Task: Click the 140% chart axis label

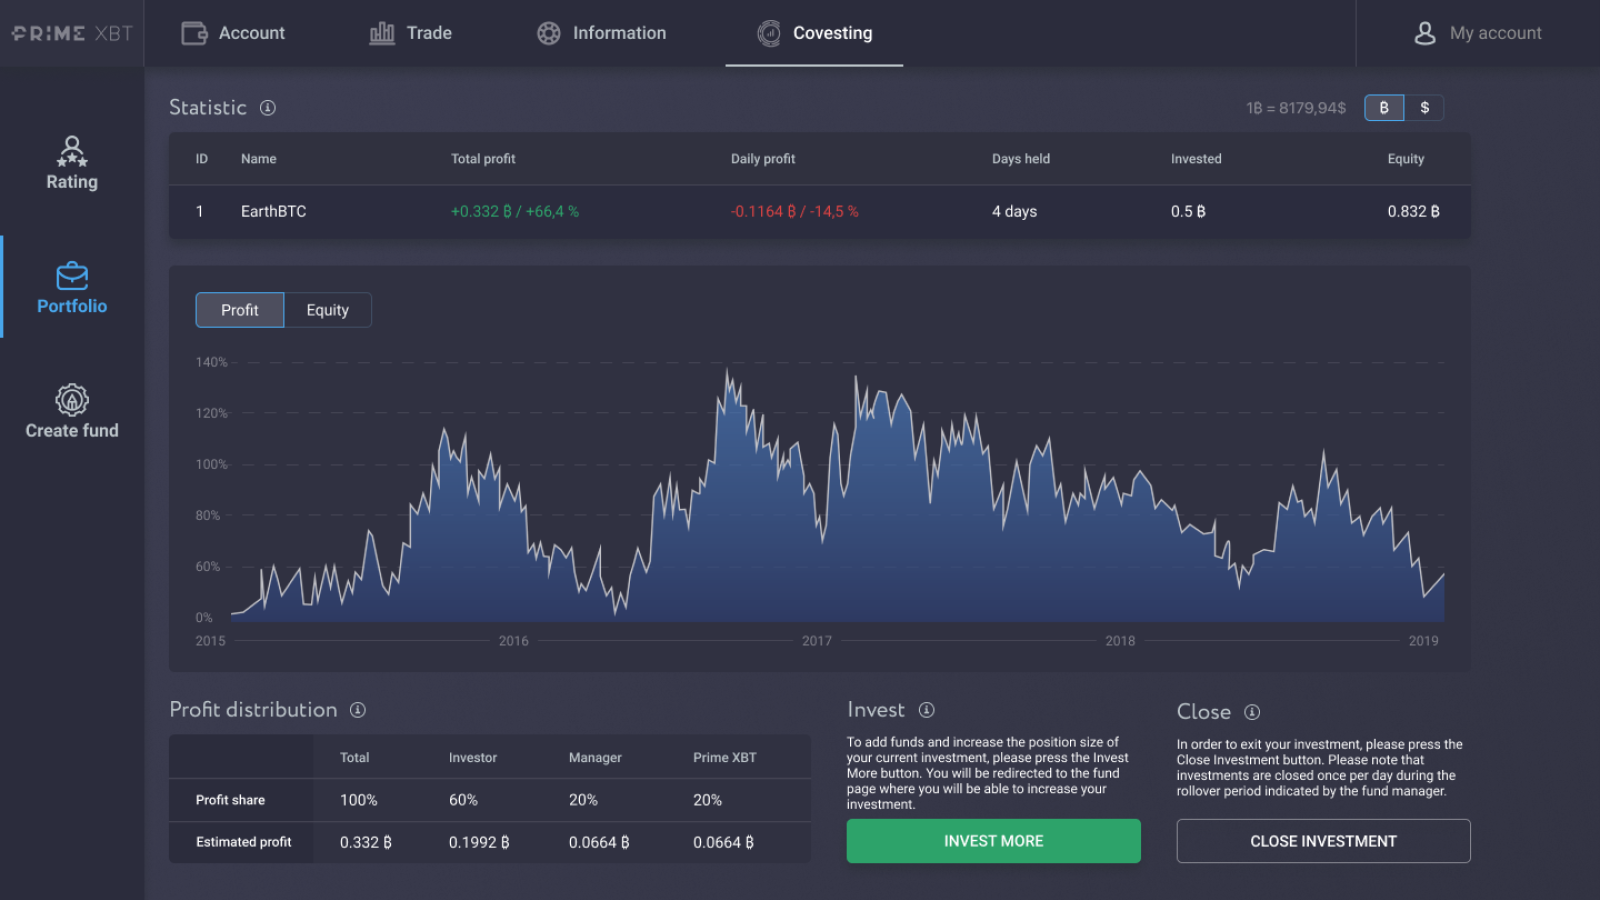Action: 211,362
